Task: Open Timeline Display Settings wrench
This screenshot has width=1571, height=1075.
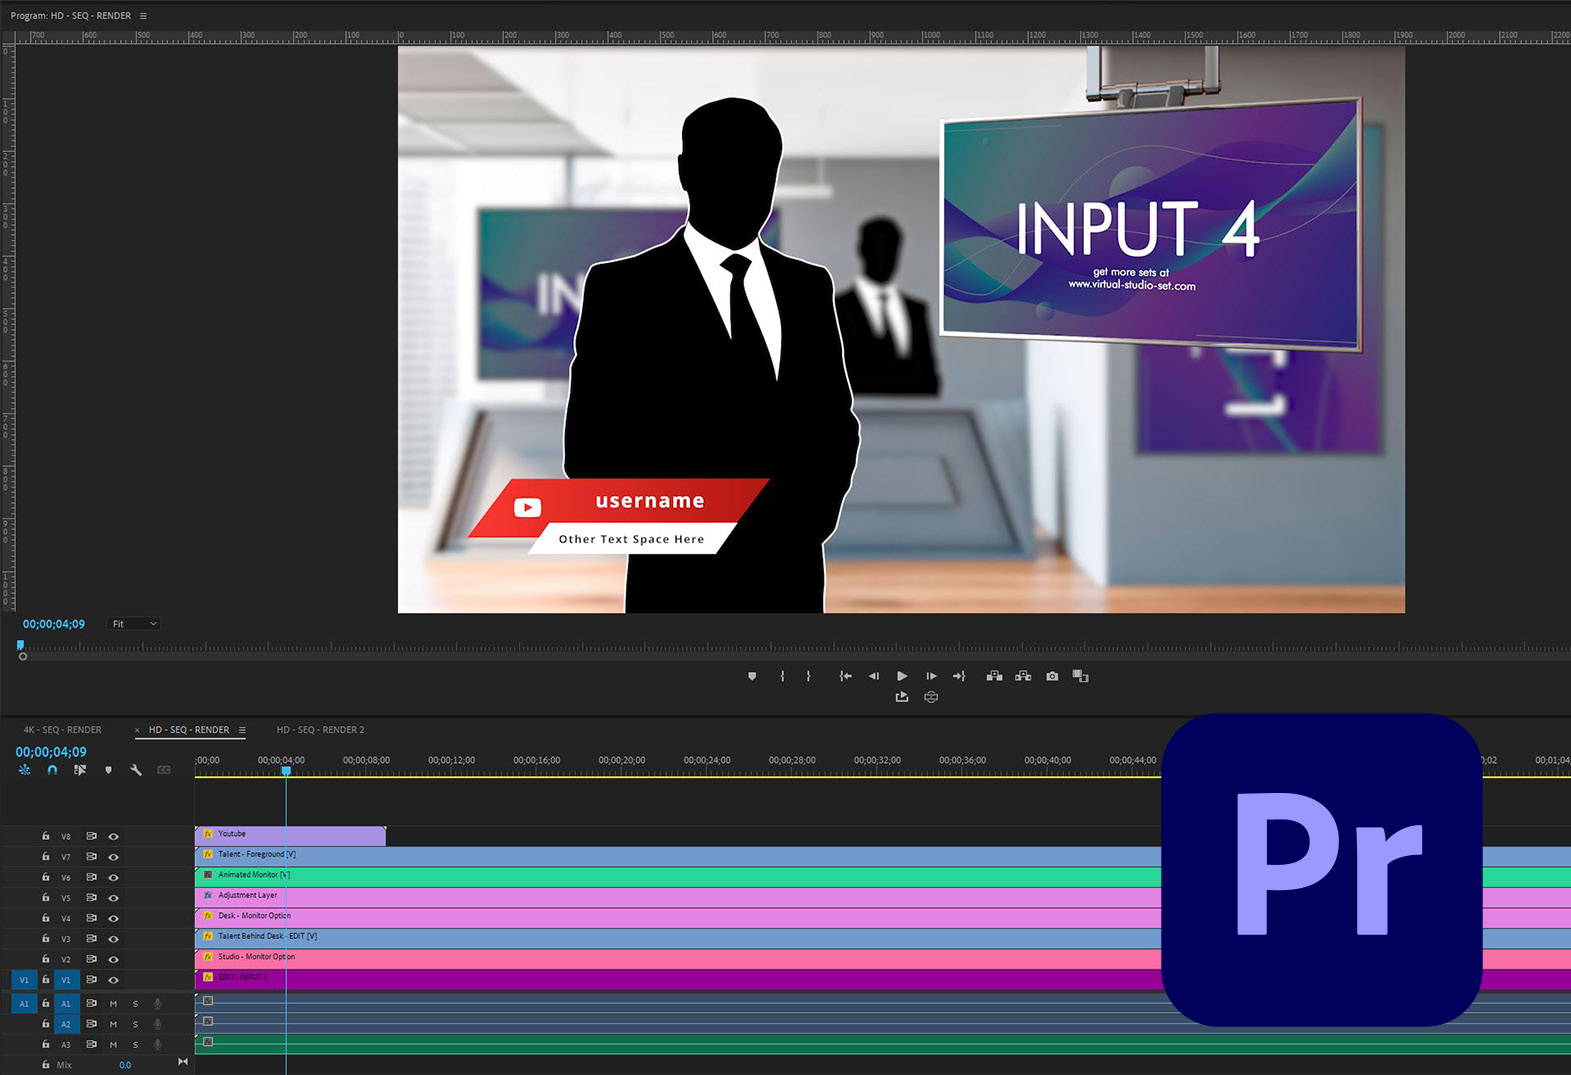Action: tap(136, 770)
